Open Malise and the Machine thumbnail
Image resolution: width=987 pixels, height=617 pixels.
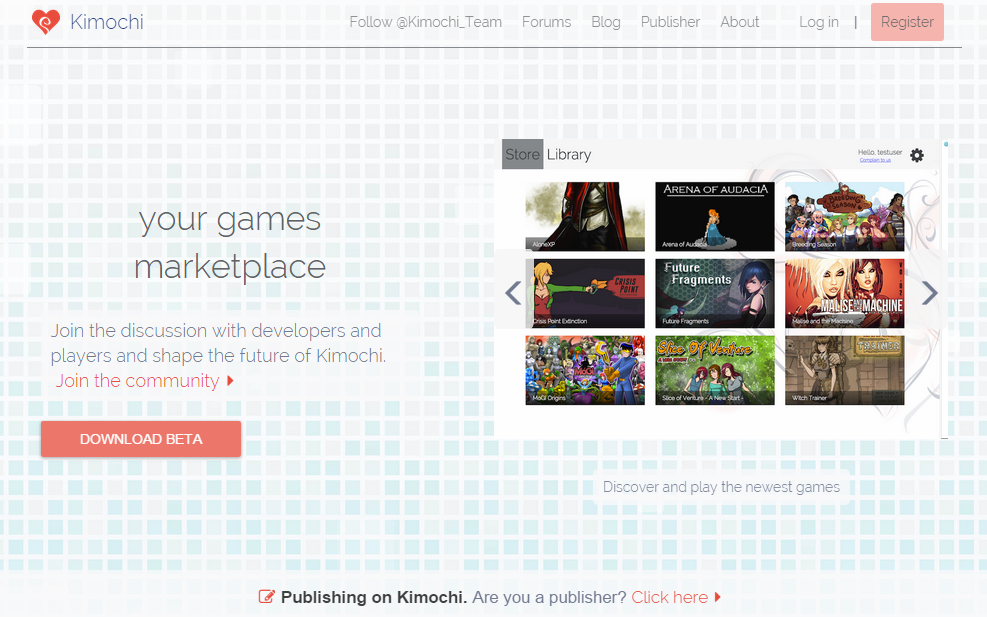click(x=844, y=293)
